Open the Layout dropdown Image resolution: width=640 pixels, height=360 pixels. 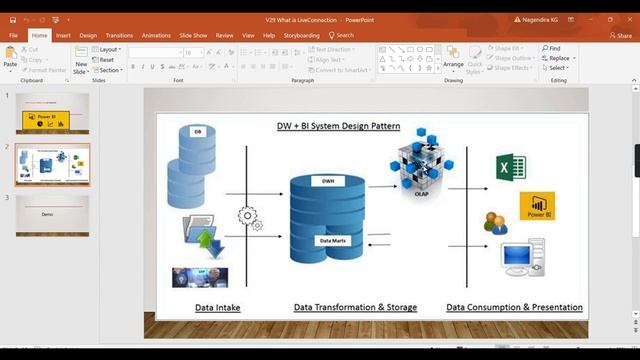107,49
